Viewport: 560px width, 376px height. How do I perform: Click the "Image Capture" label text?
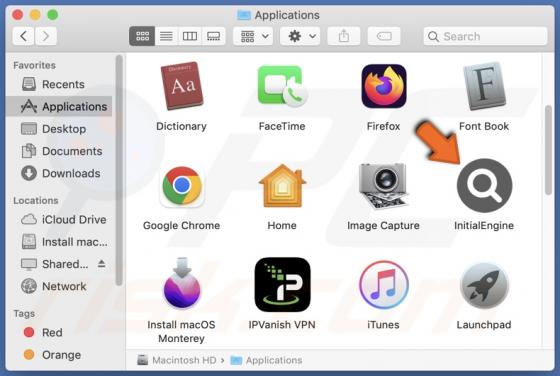click(383, 226)
